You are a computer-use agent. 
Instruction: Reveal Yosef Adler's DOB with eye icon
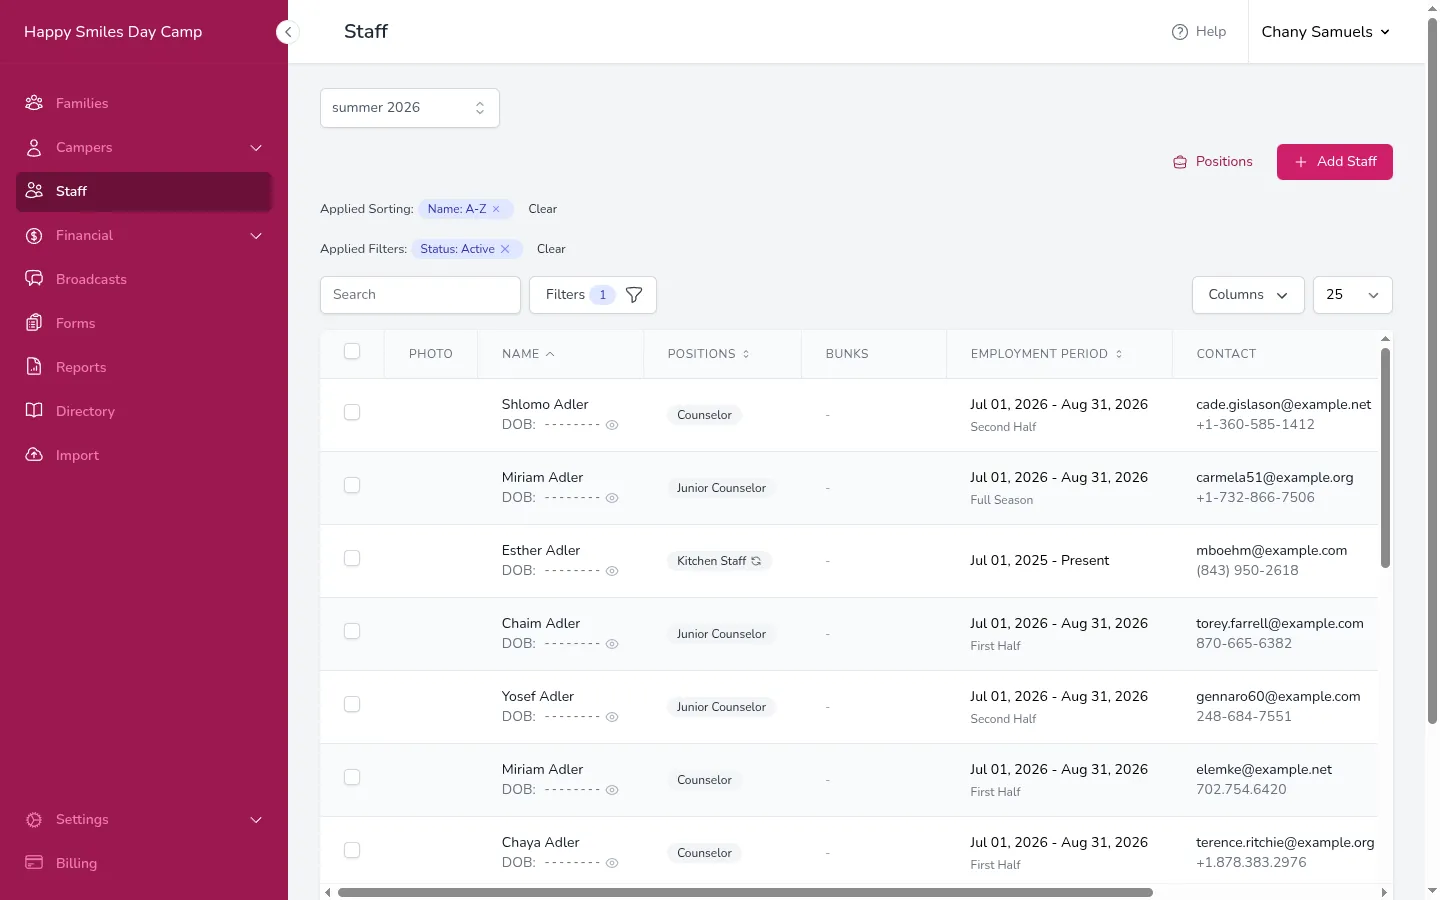click(612, 717)
